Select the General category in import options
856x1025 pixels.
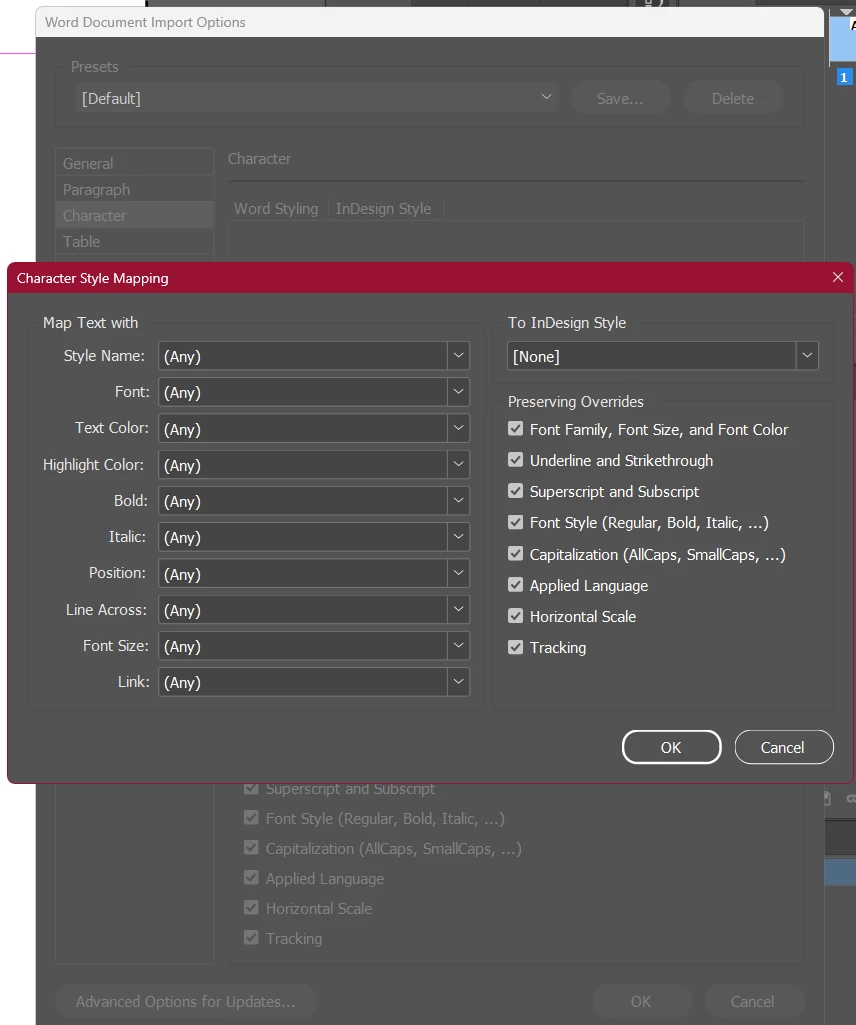135,163
